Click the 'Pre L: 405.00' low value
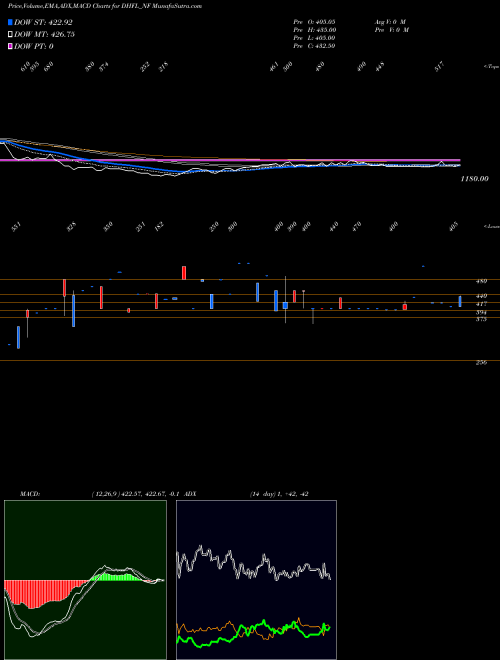The image size is (500, 660). (314, 37)
